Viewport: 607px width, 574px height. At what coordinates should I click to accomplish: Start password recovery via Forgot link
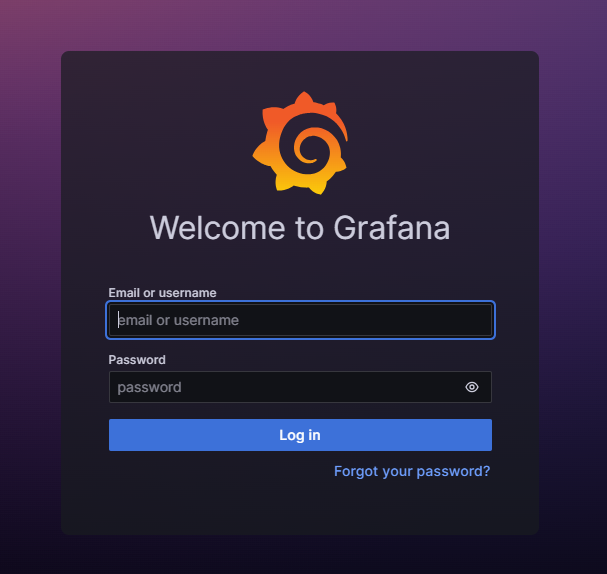pyautogui.click(x=412, y=471)
